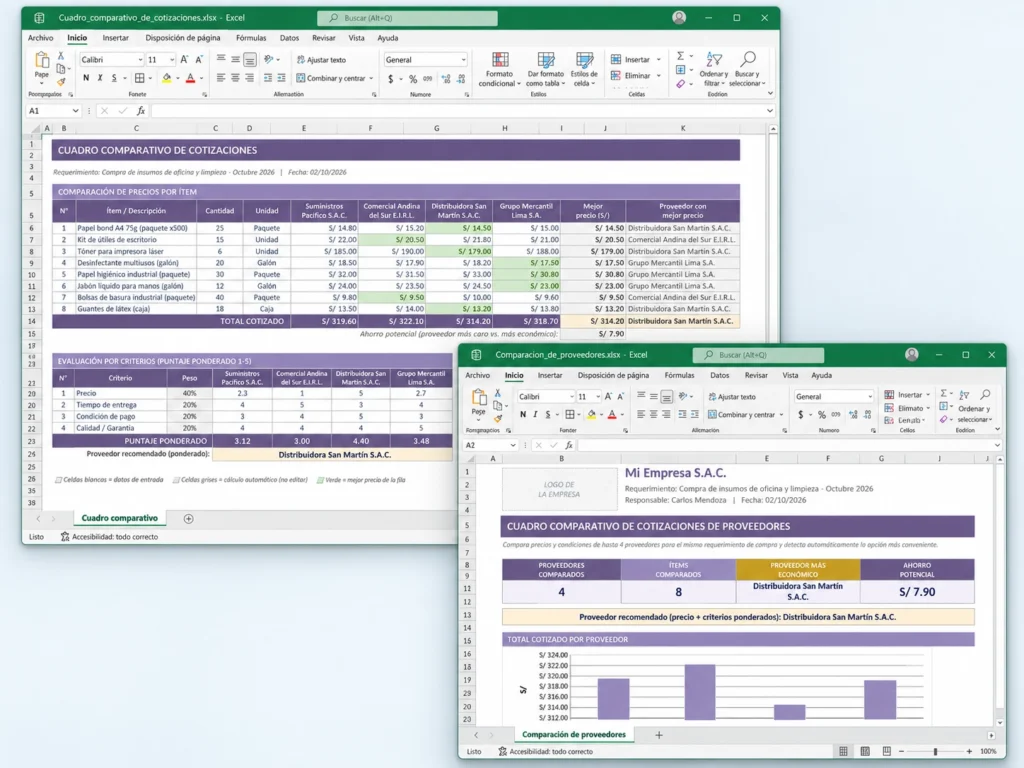
Task: Toggle underline (S) in the cotizaciones window
Action: pos(114,78)
